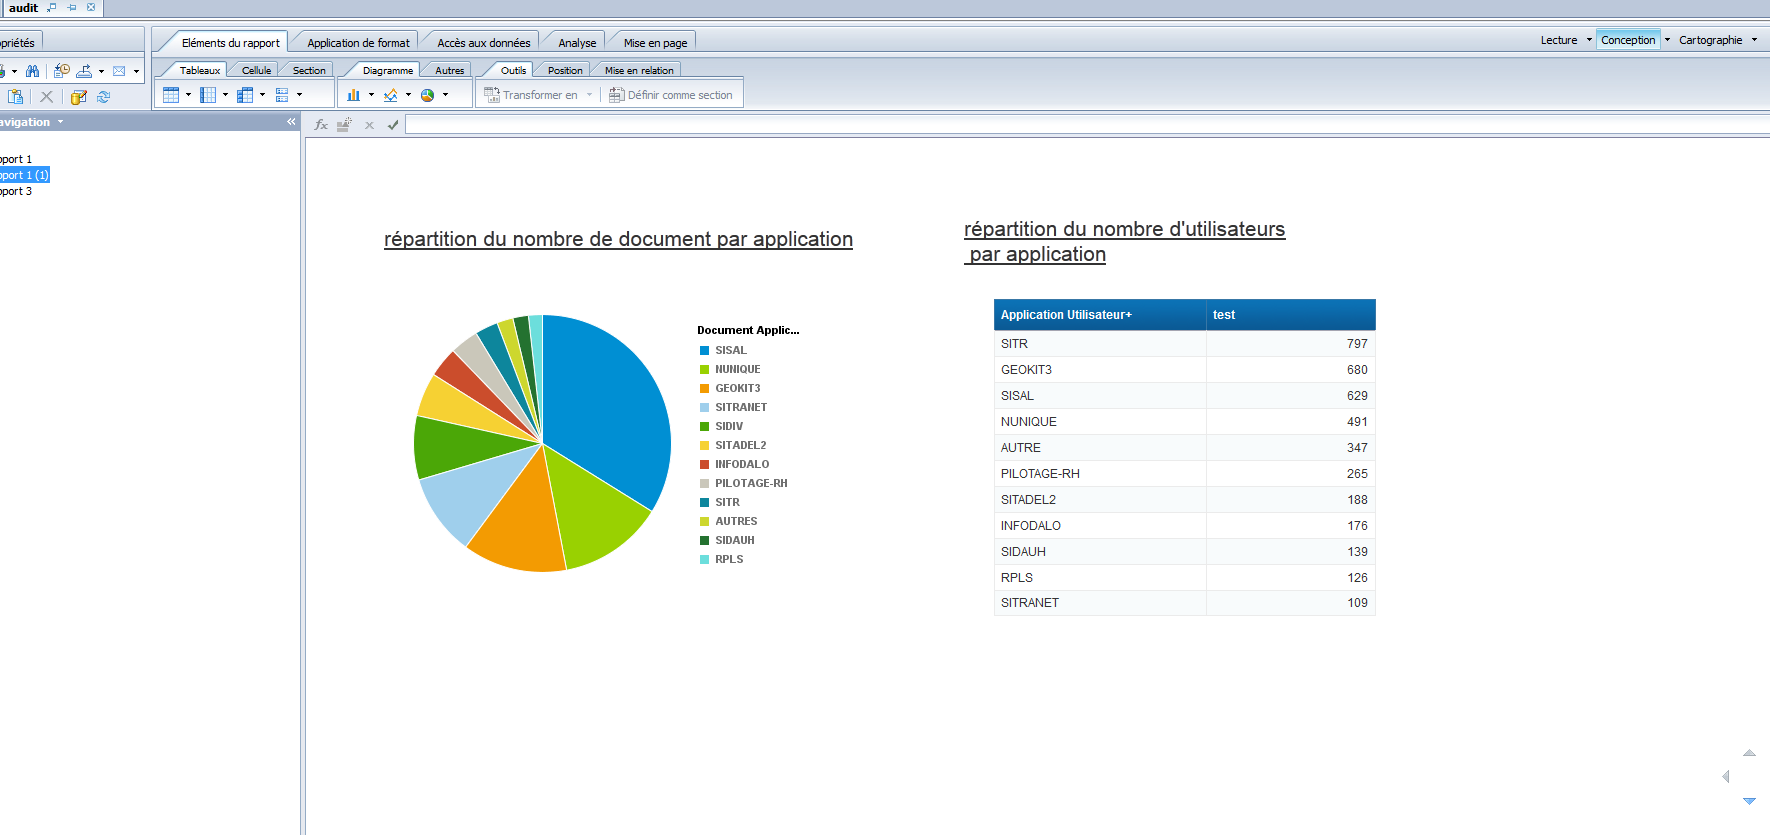Click the binoculars search icon
Screen dimensions: 1770x835
[33, 71]
